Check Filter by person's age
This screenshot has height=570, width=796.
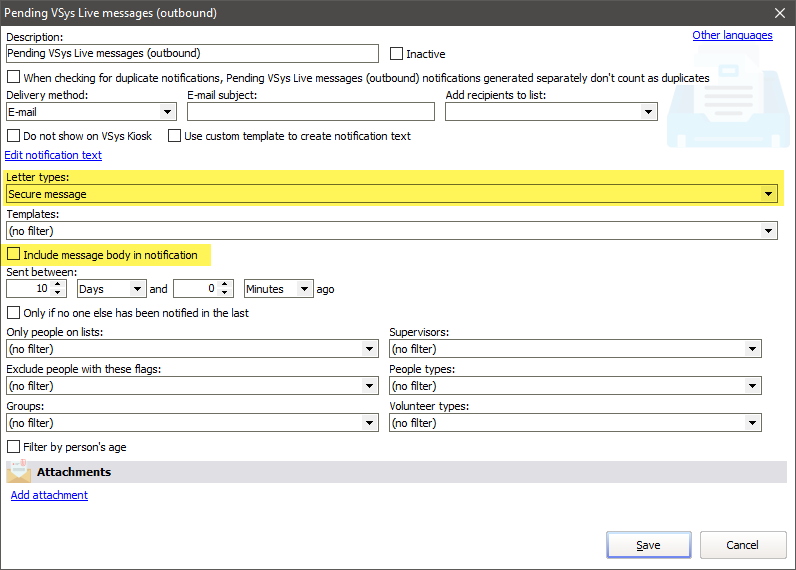[x=14, y=447]
